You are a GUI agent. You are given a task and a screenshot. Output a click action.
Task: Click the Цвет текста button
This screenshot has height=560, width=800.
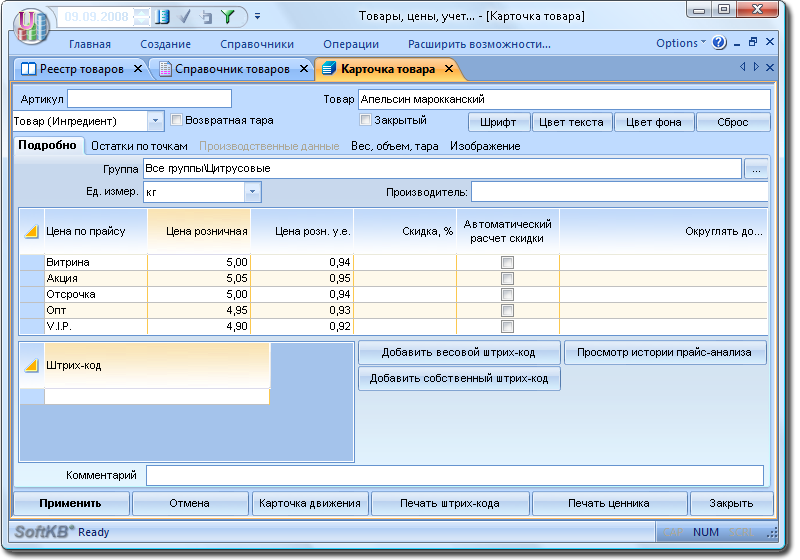coord(571,122)
